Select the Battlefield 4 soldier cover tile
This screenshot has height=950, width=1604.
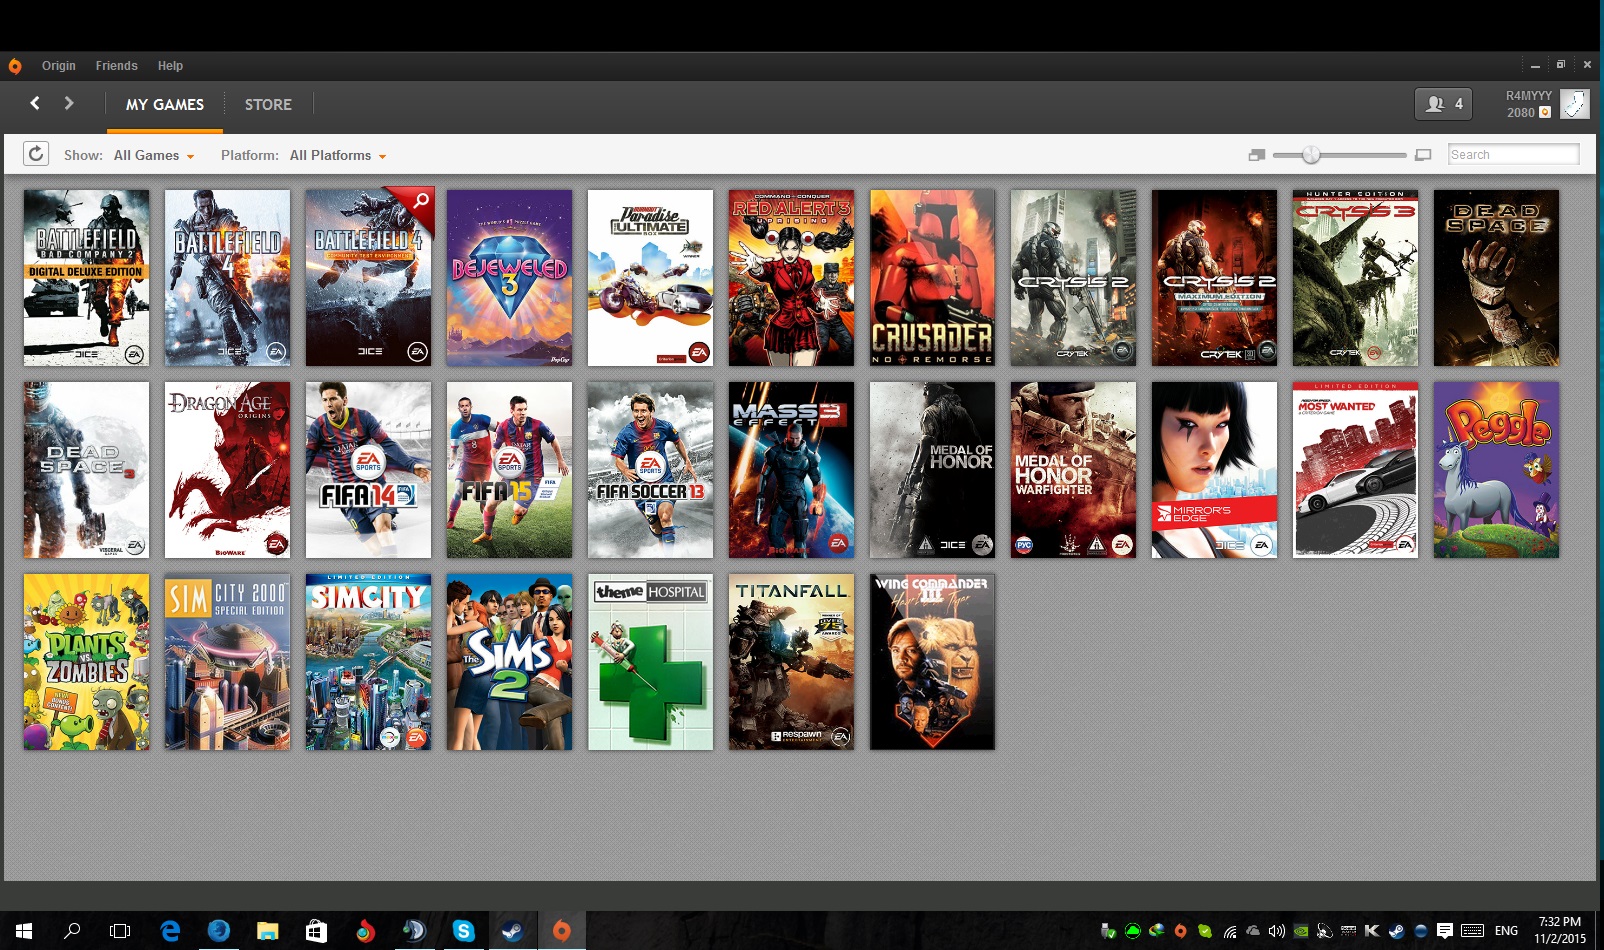[x=228, y=278]
